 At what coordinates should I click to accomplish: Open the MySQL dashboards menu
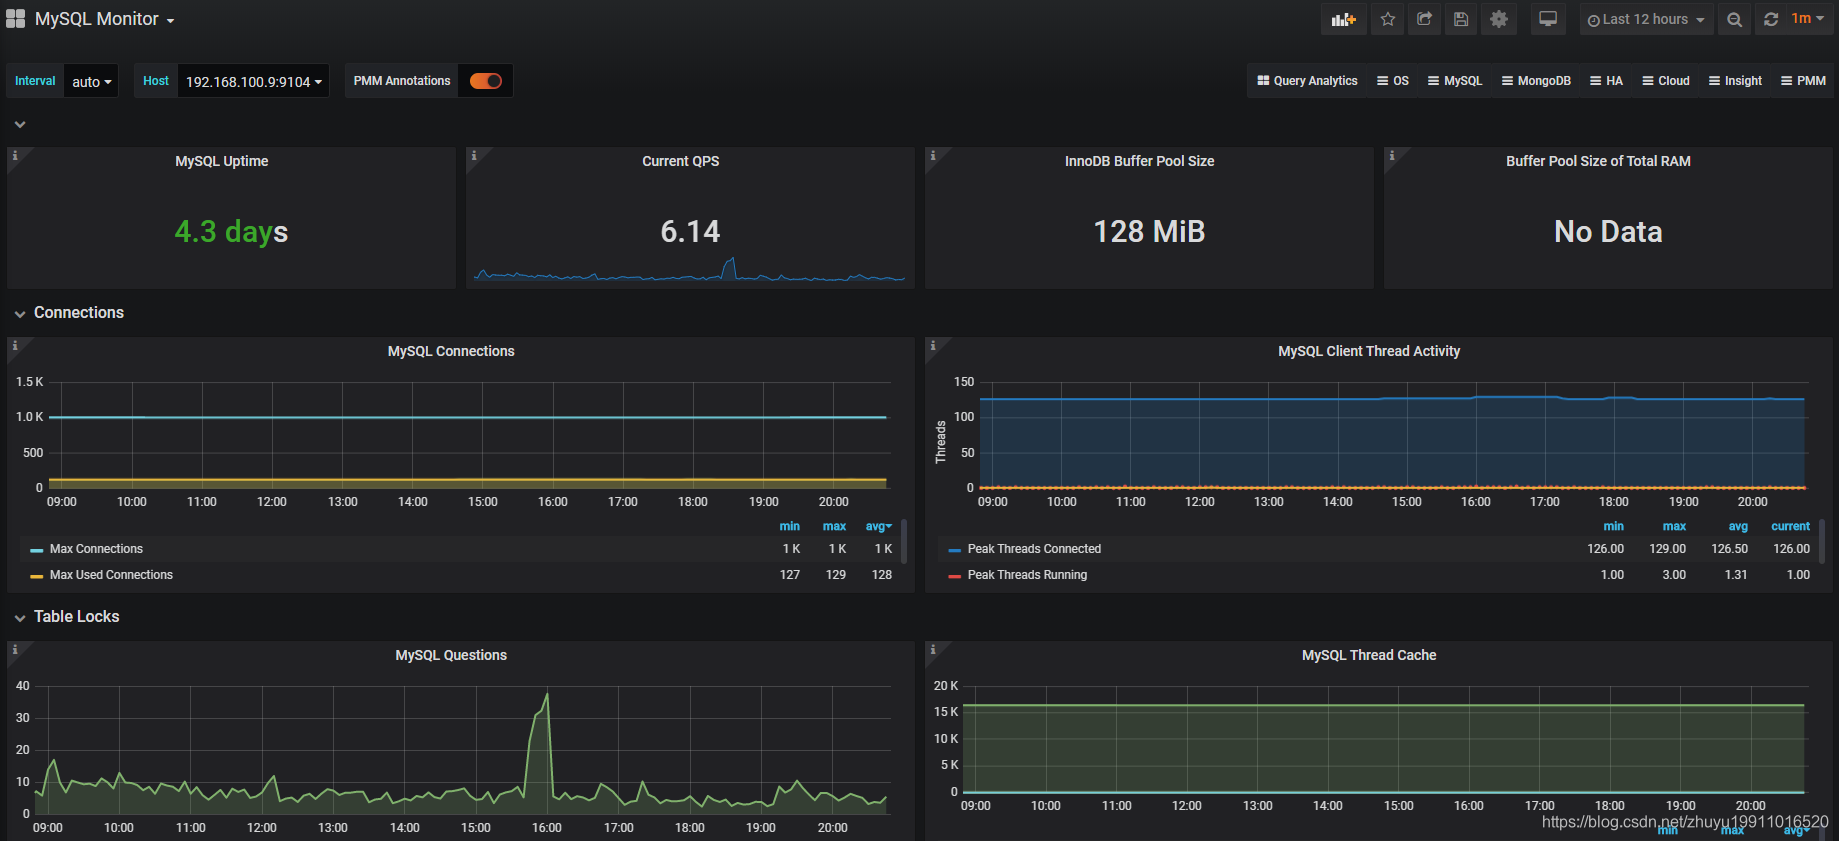[x=1455, y=81]
